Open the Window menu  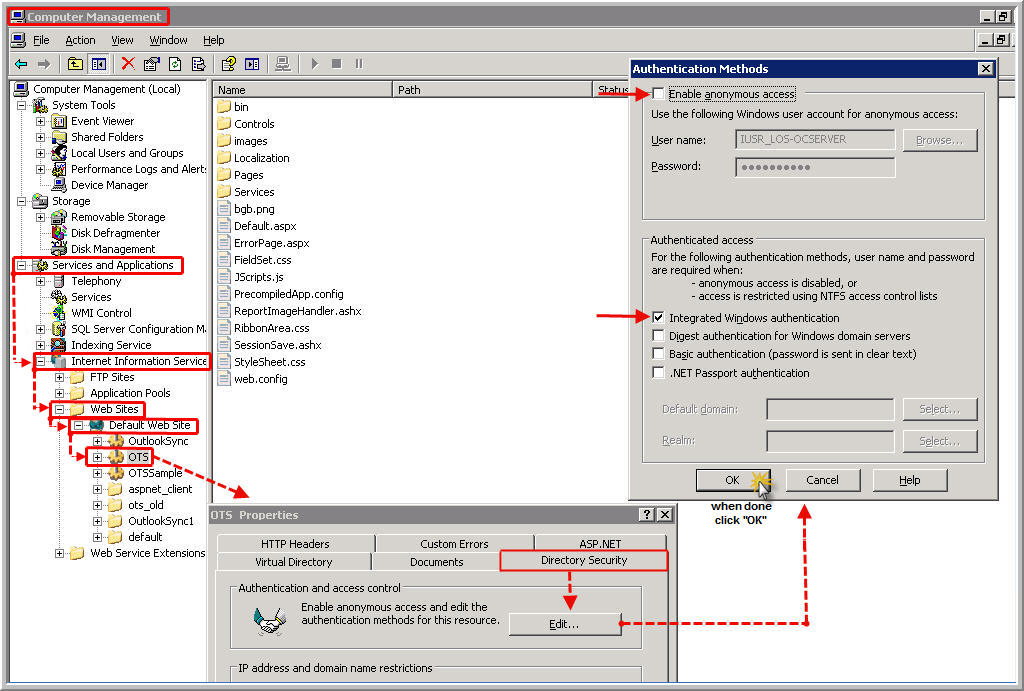coord(168,40)
